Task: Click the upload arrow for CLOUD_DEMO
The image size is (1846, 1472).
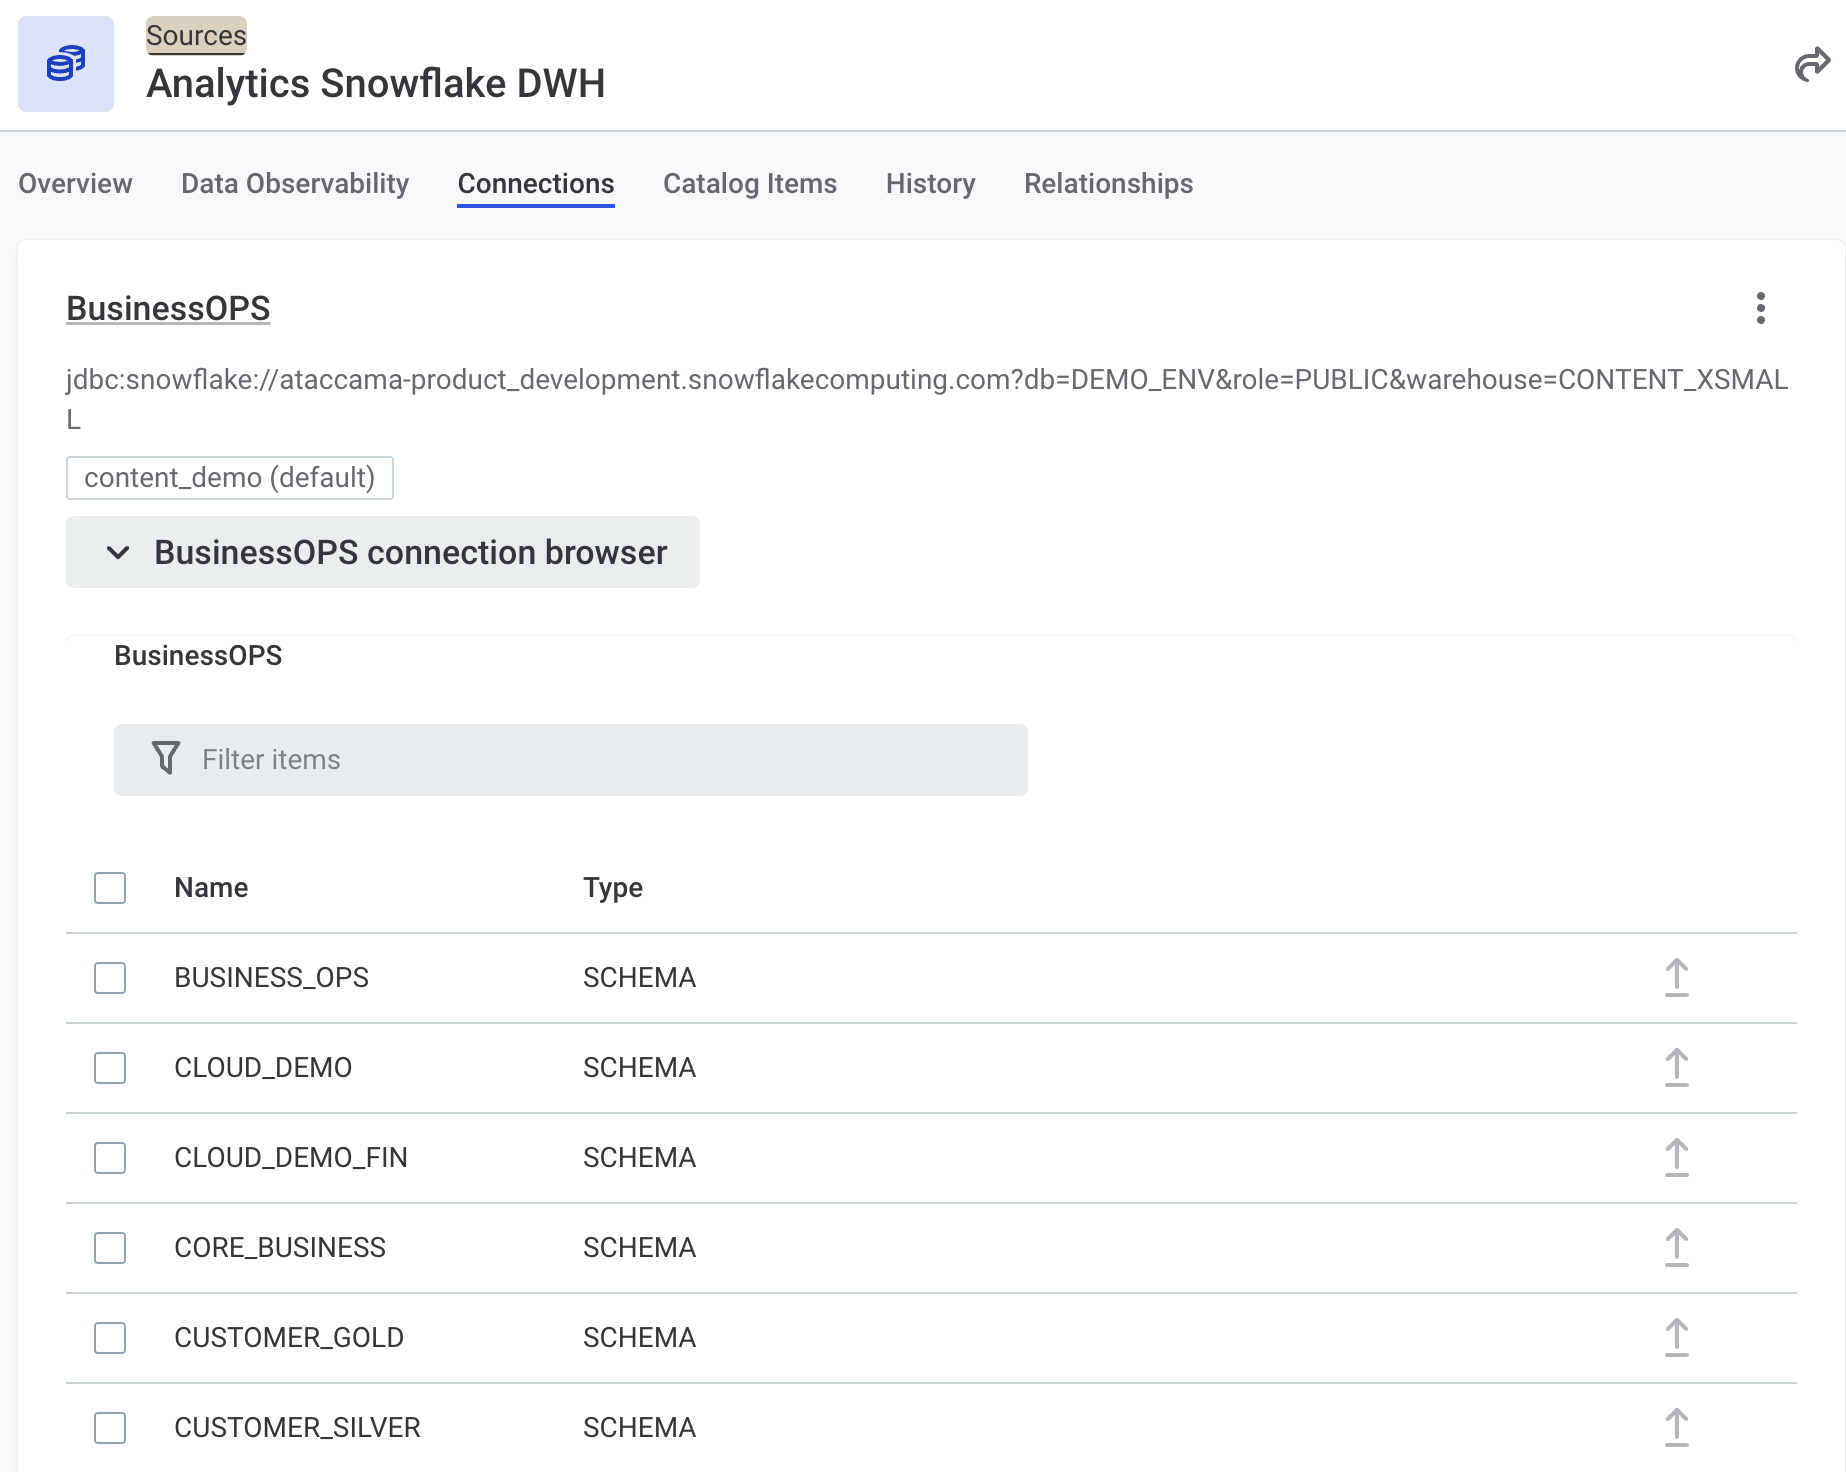Action: (x=1677, y=1068)
